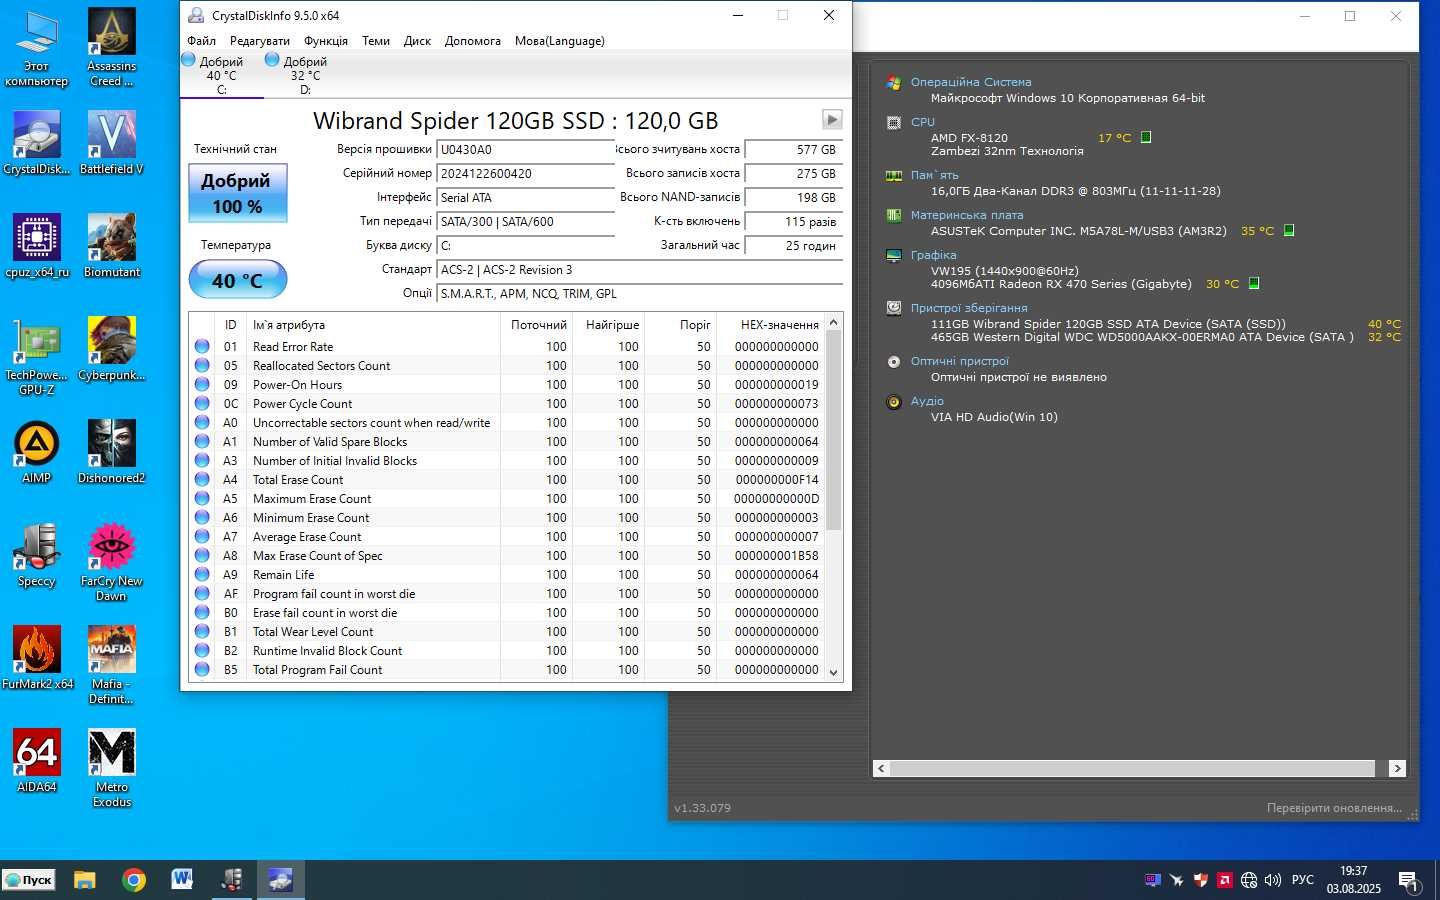
Task: Select the FarCry New Dawn desktop shortcut
Action: click(x=111, y=562)
